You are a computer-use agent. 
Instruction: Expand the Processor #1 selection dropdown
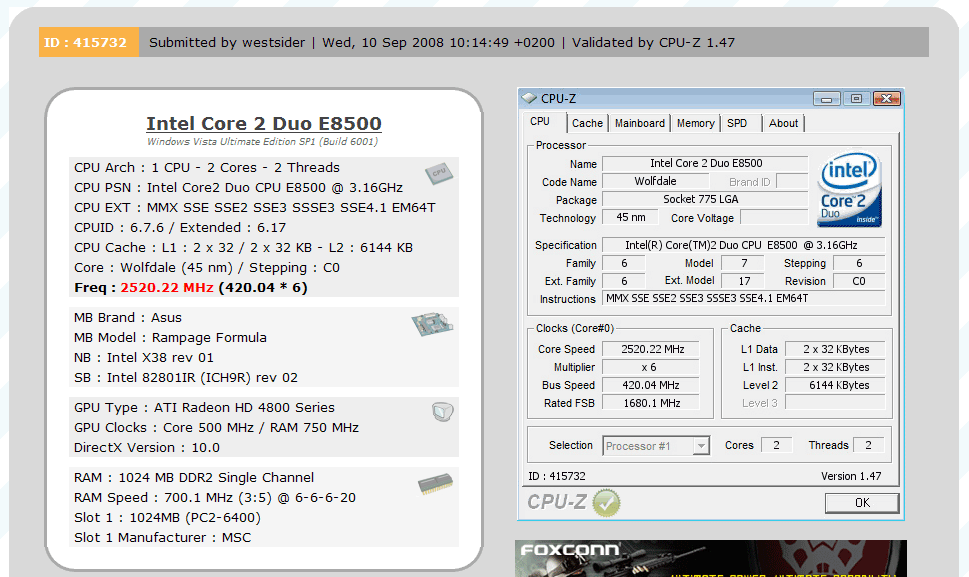coord(701,446)
